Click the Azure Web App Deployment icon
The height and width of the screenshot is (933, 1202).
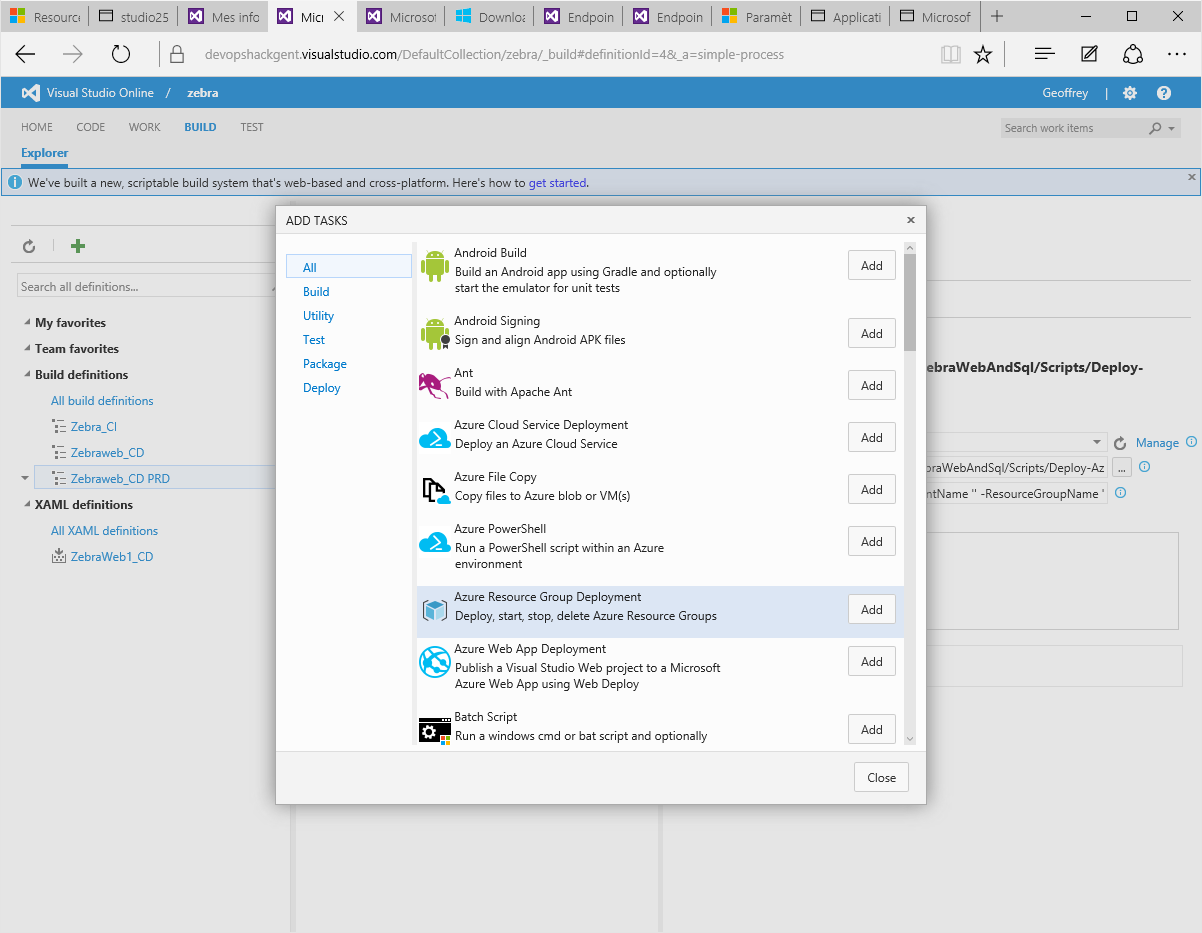pos(435,662)
